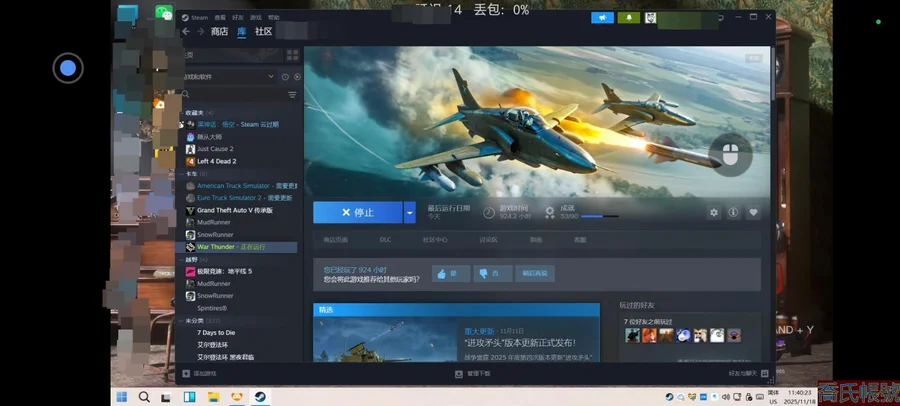Image resolution: width=900 pixels, height=406 pixels.
Task: Click the recent activity clock icon
Action: click(x=284, y=77)
